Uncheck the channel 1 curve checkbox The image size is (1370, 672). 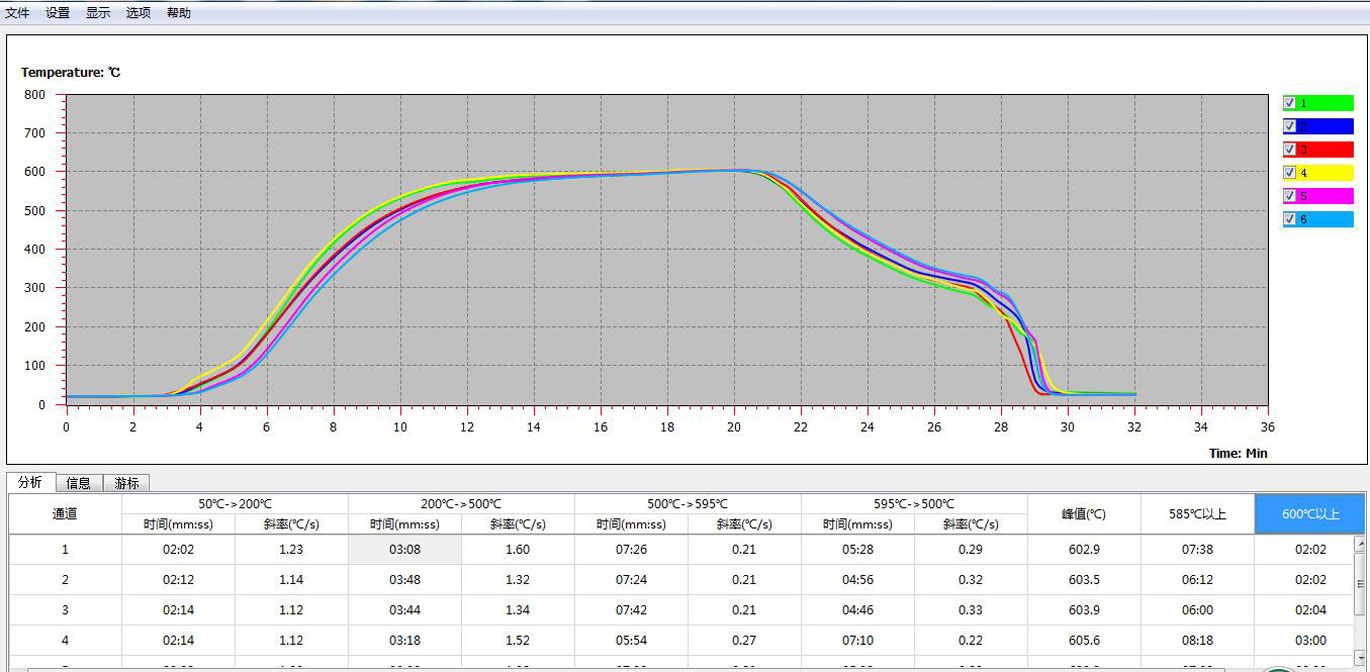pos(1290,103)
